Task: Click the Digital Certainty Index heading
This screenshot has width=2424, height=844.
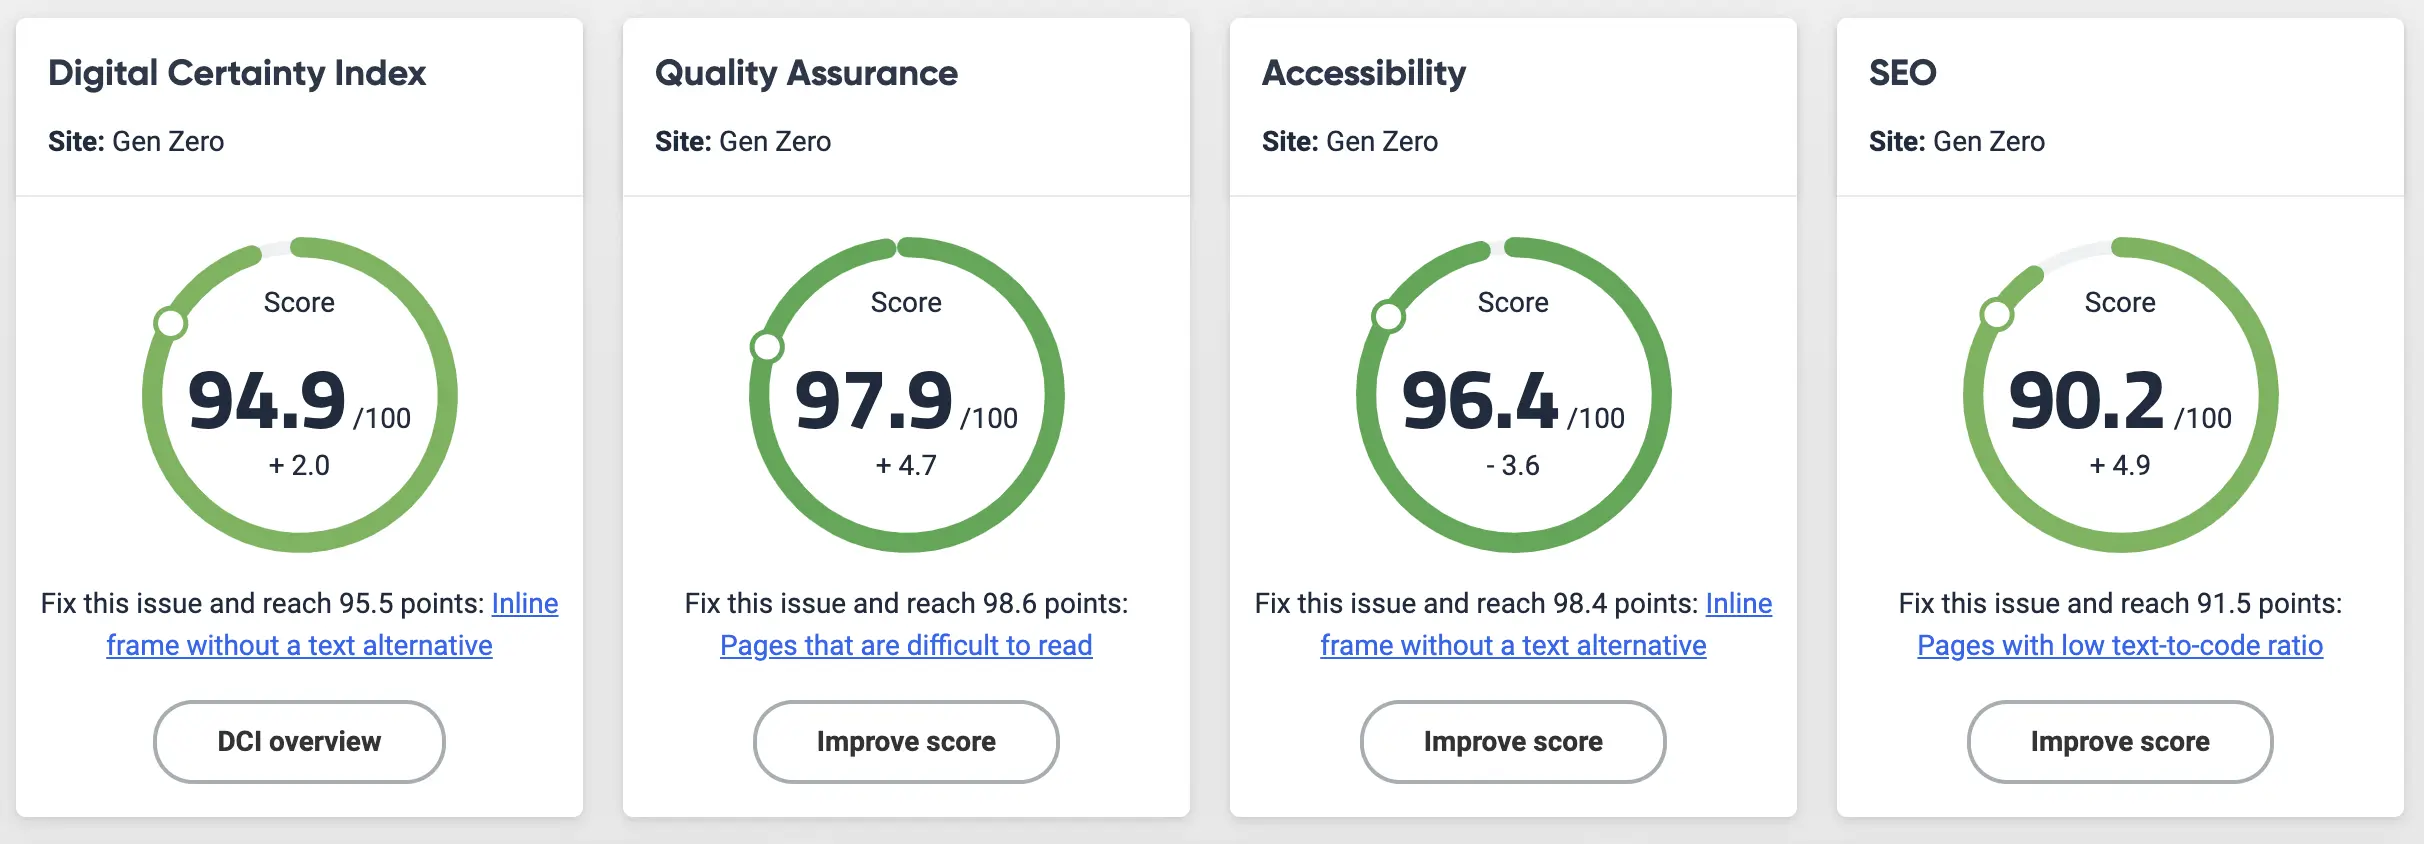Action: [237, 73]
